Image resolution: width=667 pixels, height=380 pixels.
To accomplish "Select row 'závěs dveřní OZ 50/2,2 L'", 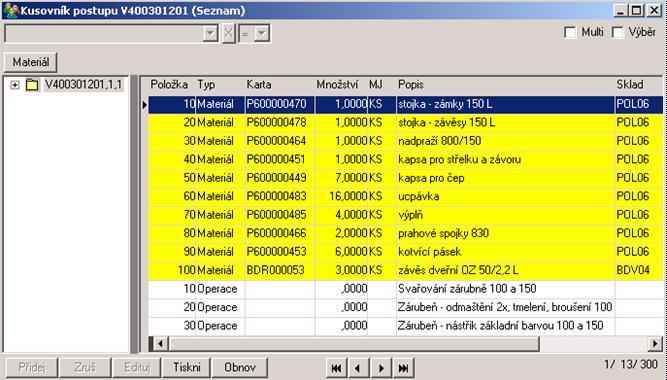I will click(405, 270).
